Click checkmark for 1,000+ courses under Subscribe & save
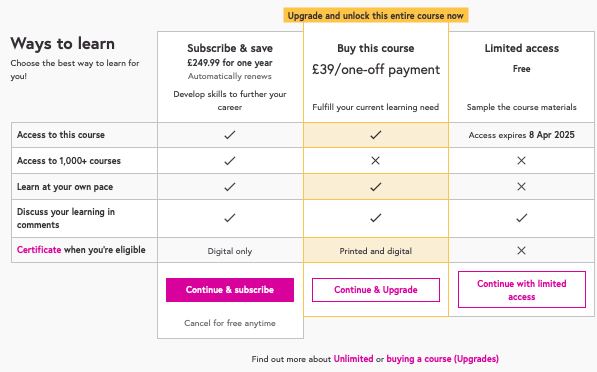 pos(230,161)
